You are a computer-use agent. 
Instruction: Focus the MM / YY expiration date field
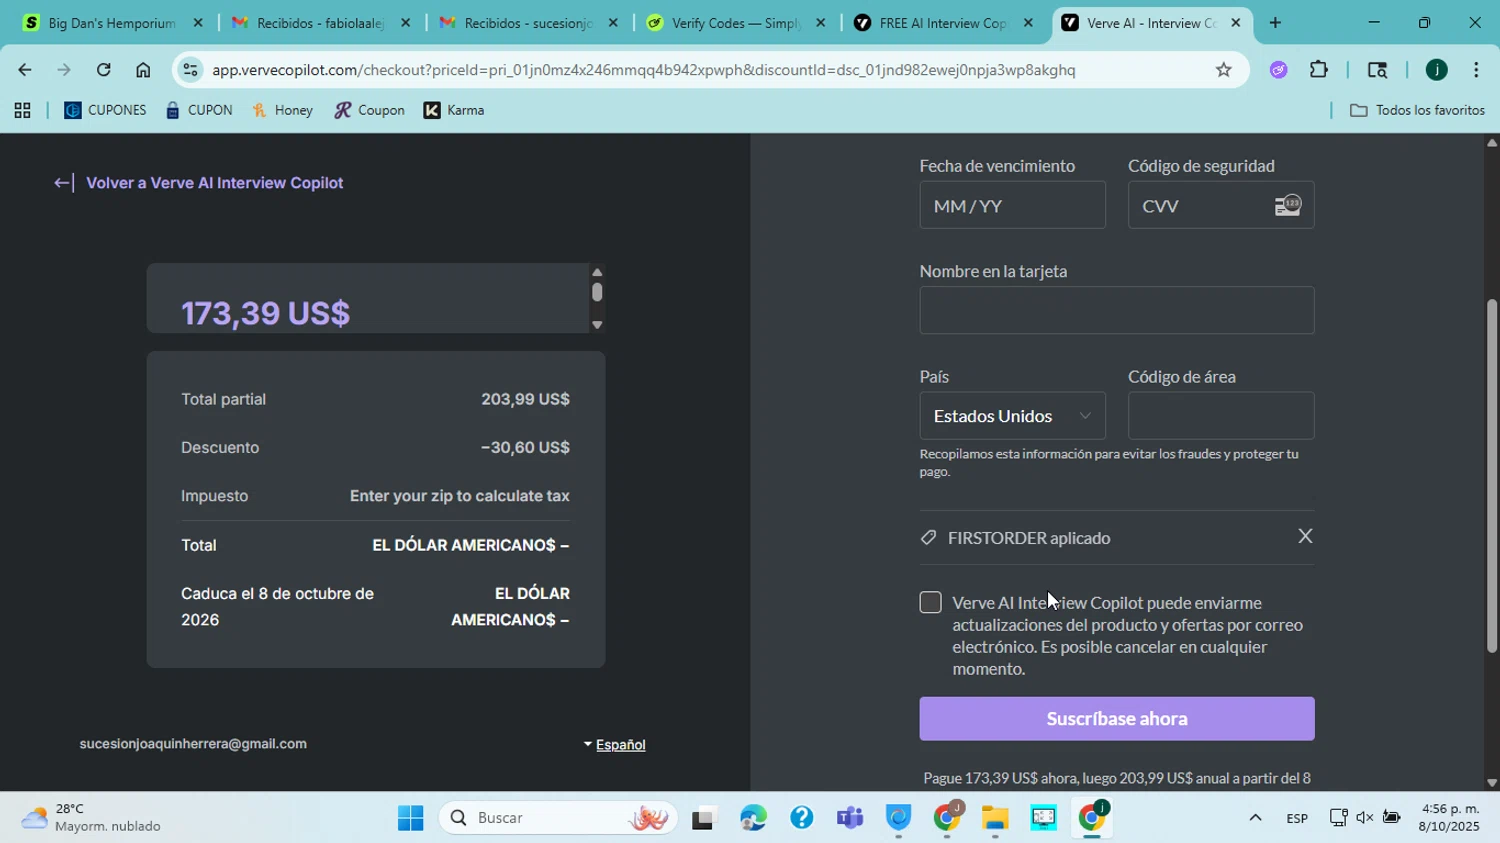click(x=1012, y=206)
